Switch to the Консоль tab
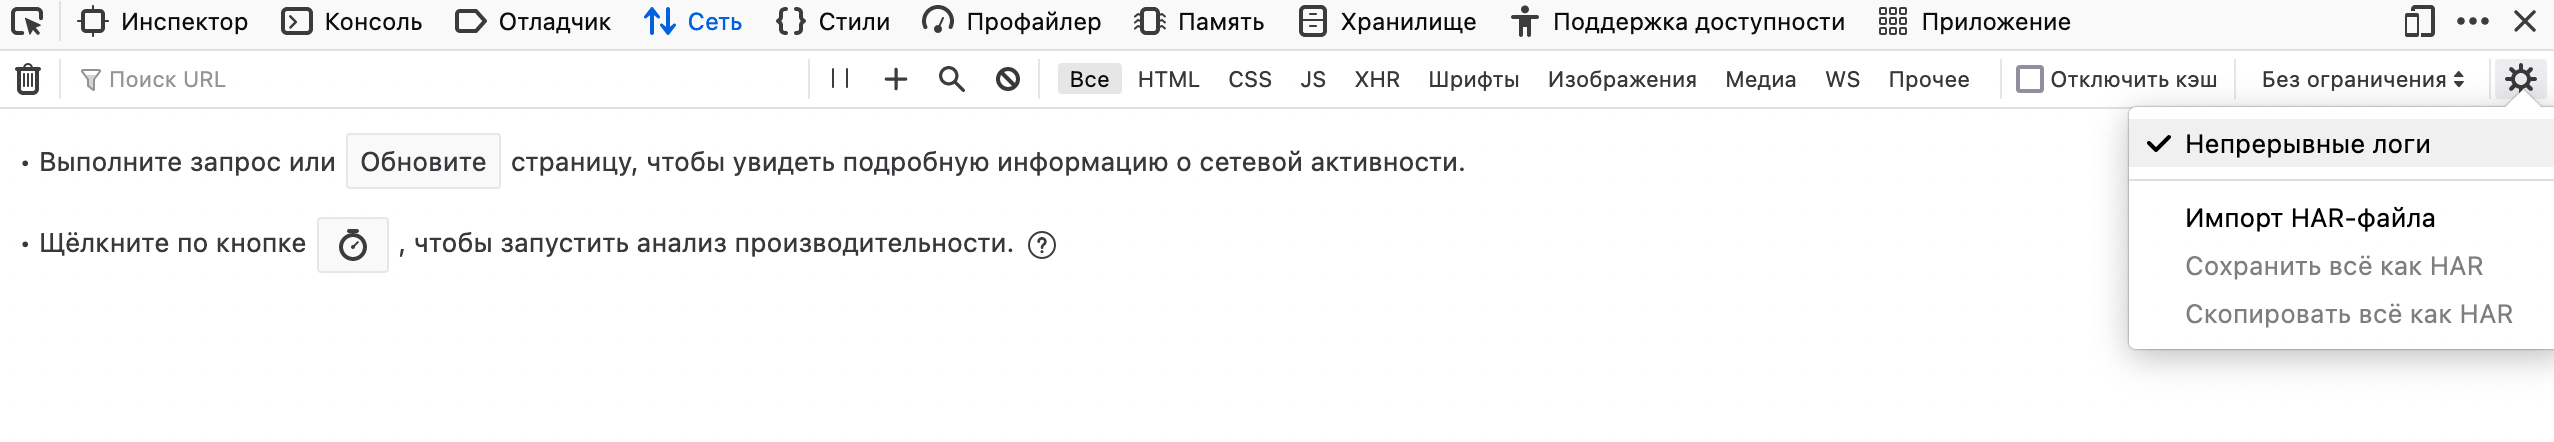2554x442 pixels. 352,21
